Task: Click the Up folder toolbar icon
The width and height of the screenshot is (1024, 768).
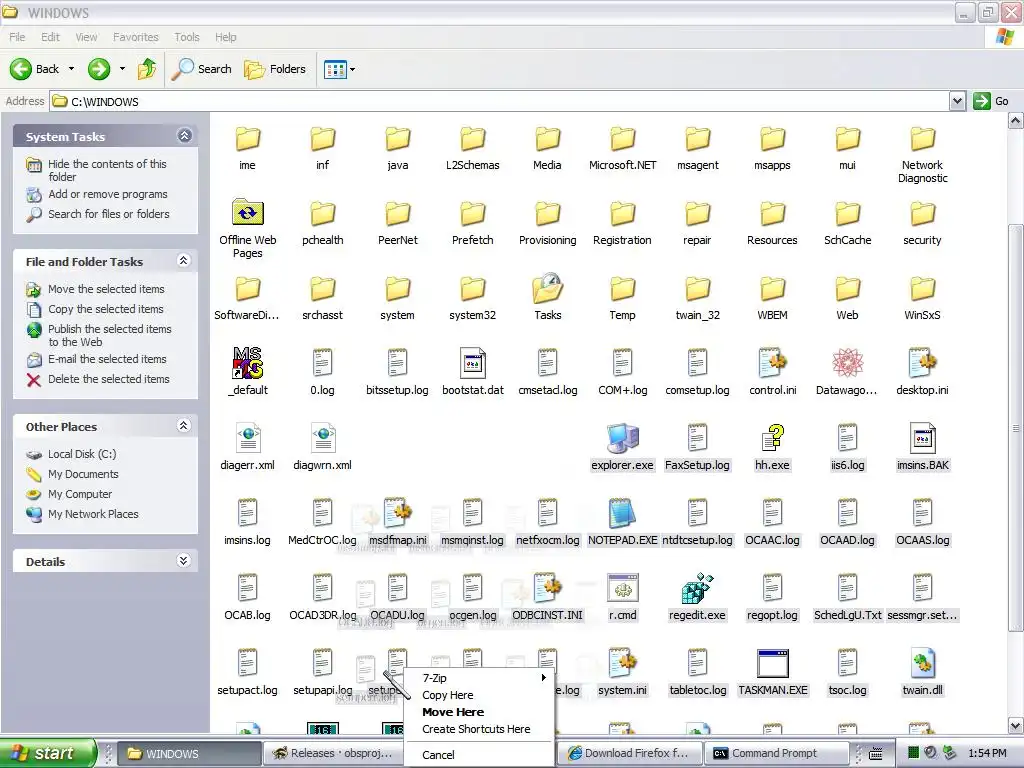Action: [147, 69]
